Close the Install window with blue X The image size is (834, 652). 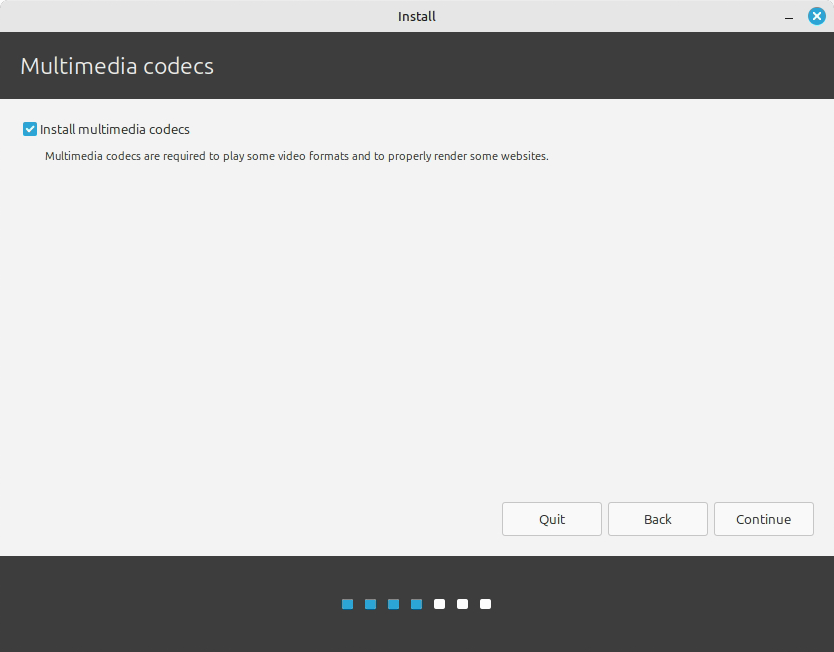point(817,17)
